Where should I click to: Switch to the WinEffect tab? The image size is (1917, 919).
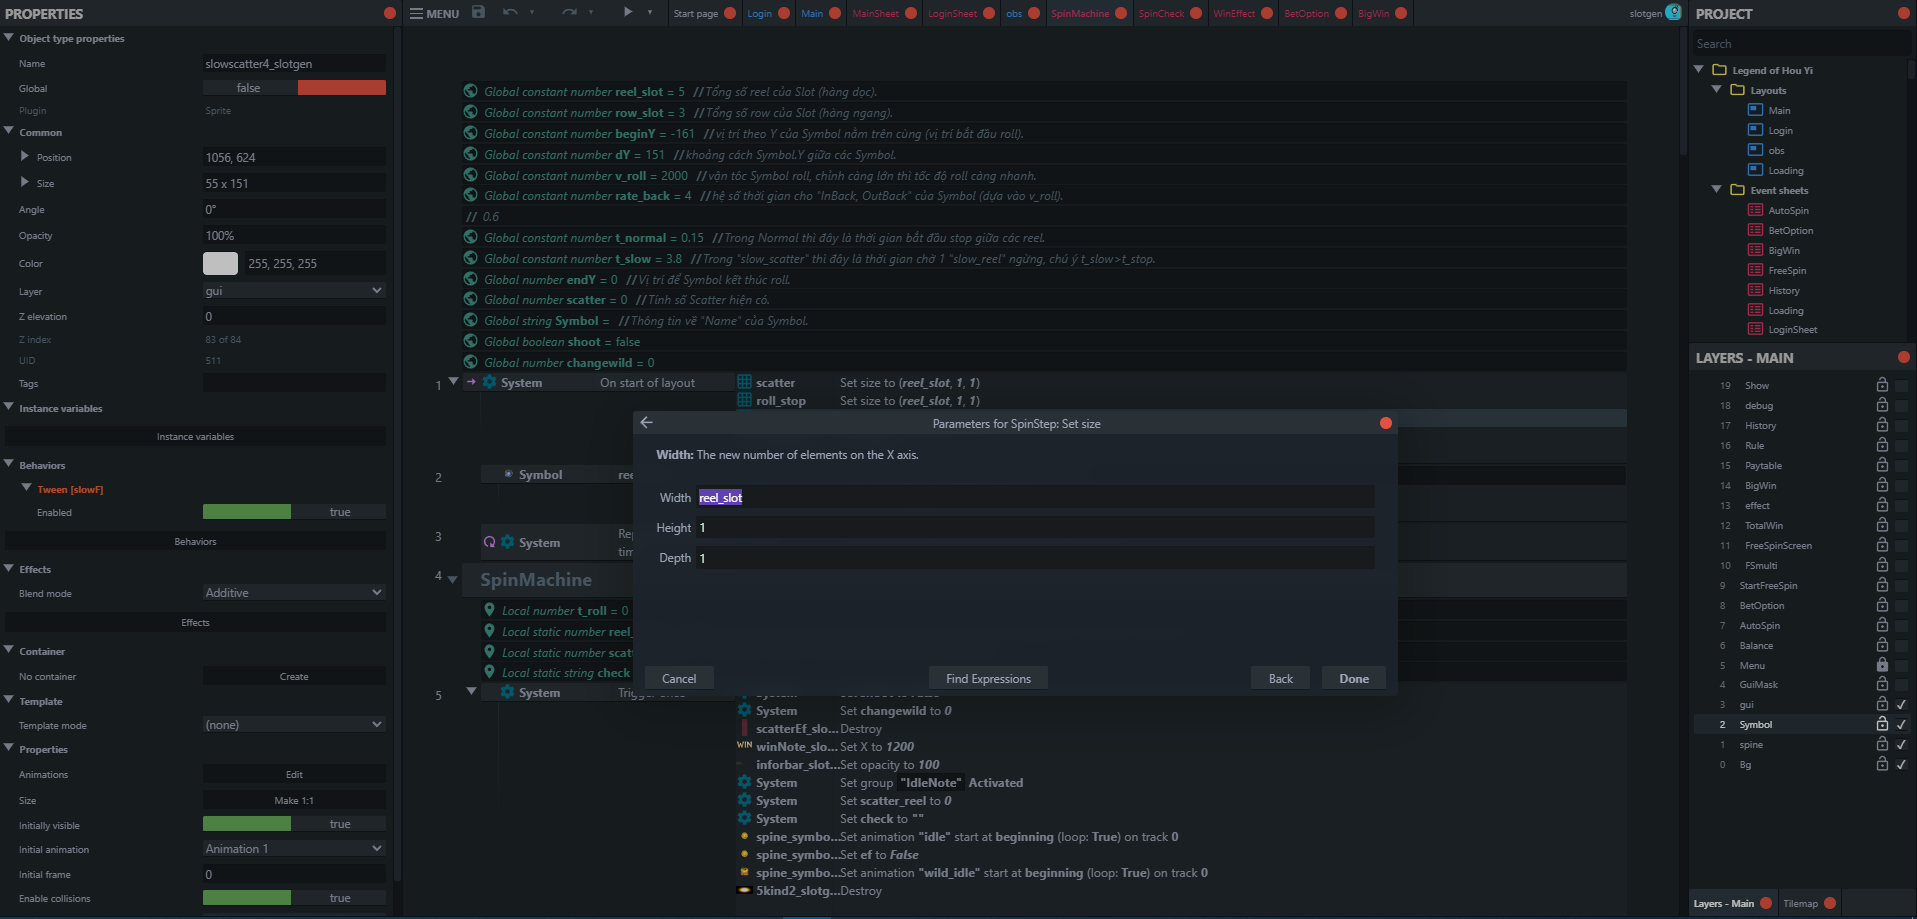tap(1234, 13)
